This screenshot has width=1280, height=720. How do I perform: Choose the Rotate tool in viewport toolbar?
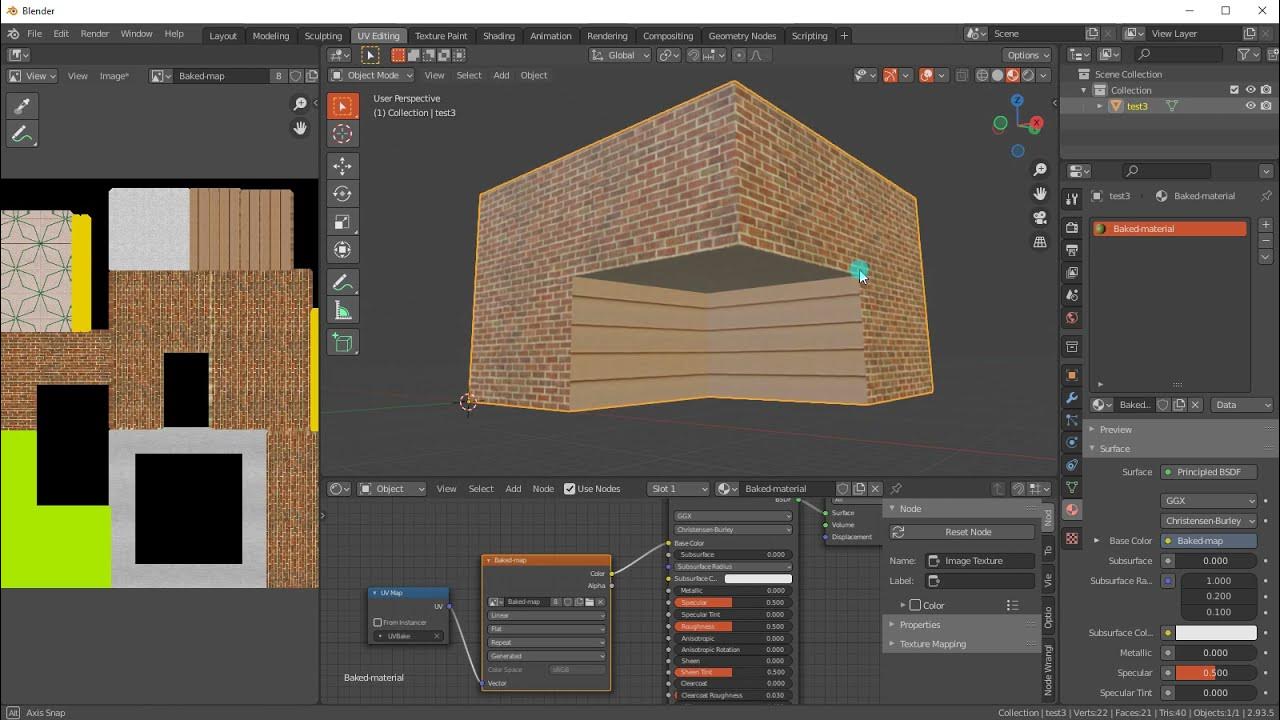click(342, 194)
